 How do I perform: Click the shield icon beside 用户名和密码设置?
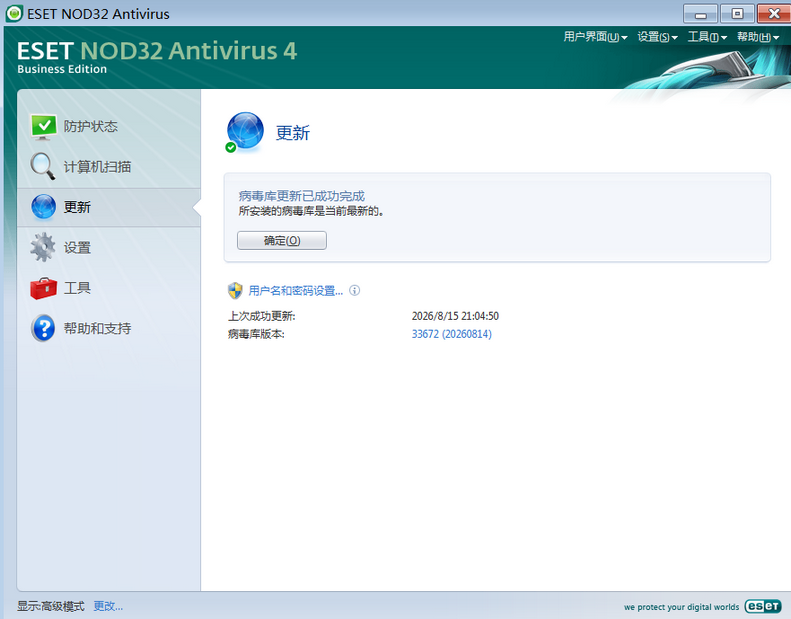click(235, 291)
